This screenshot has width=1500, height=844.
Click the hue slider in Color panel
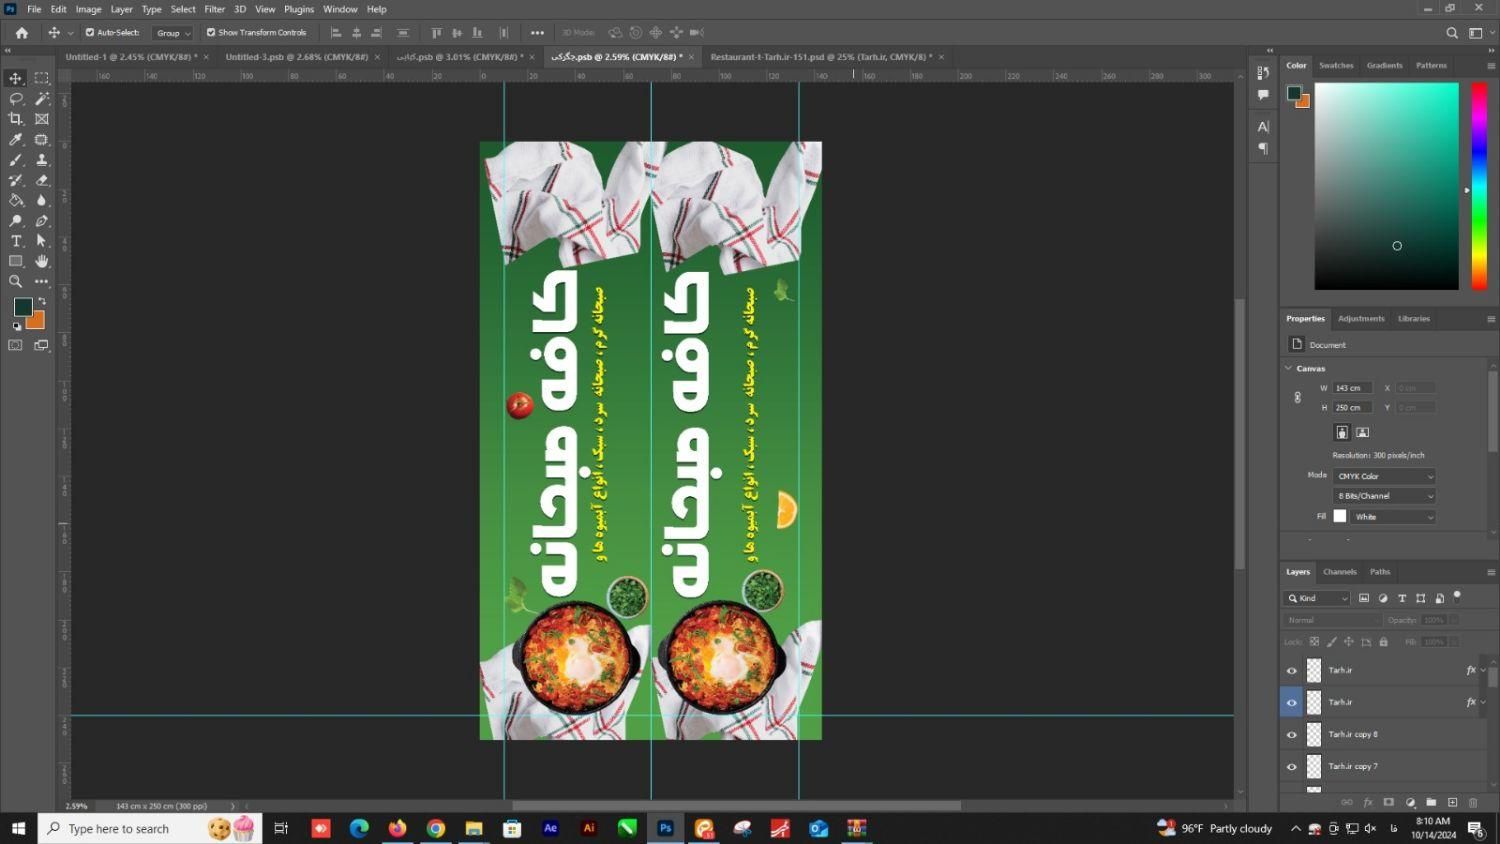(1478, 186)
